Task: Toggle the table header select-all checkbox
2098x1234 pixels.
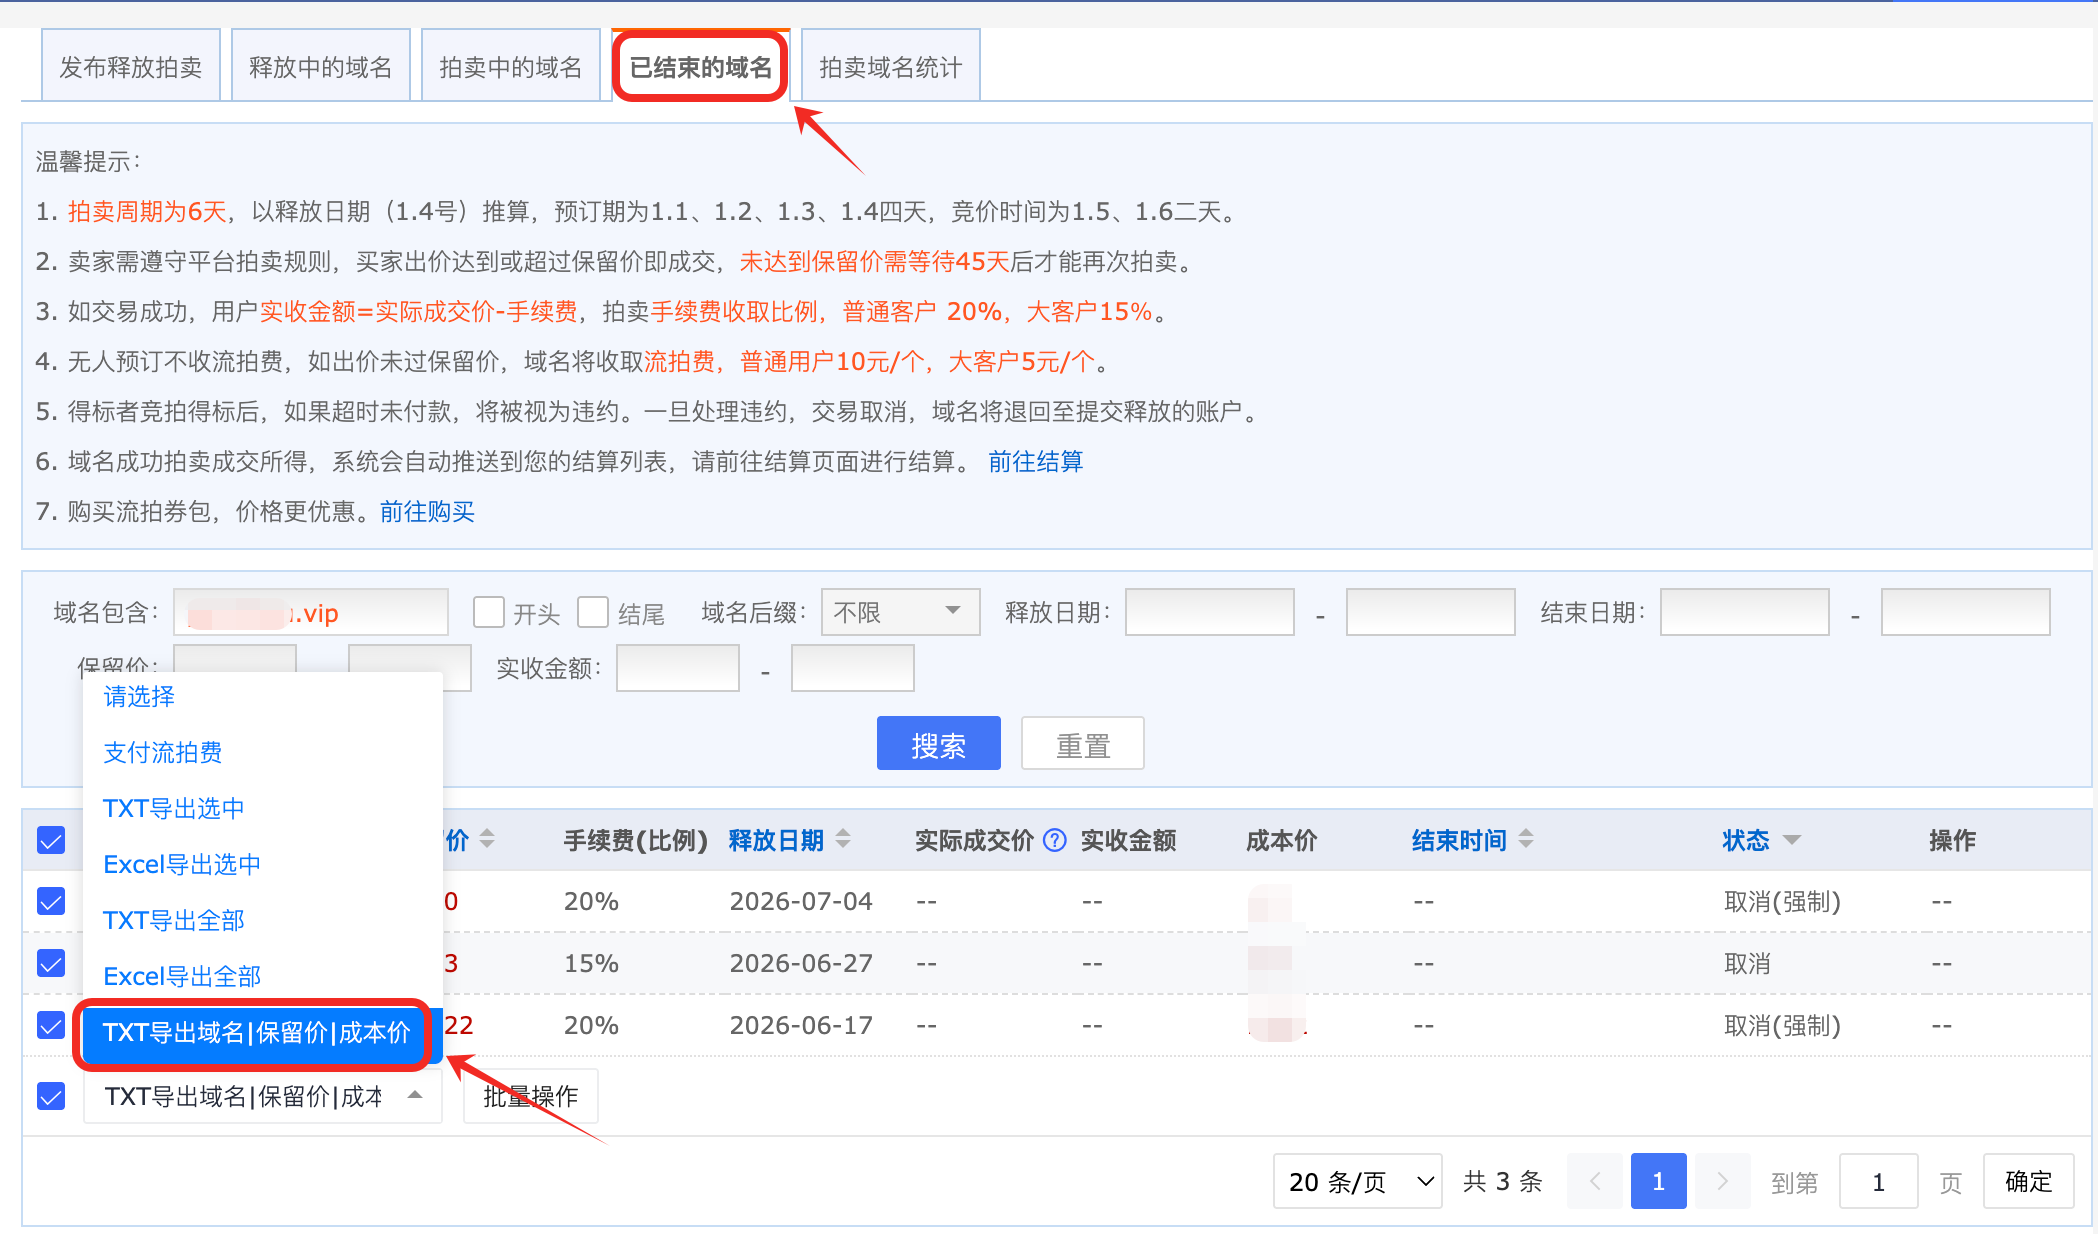Action: point(51,840)
